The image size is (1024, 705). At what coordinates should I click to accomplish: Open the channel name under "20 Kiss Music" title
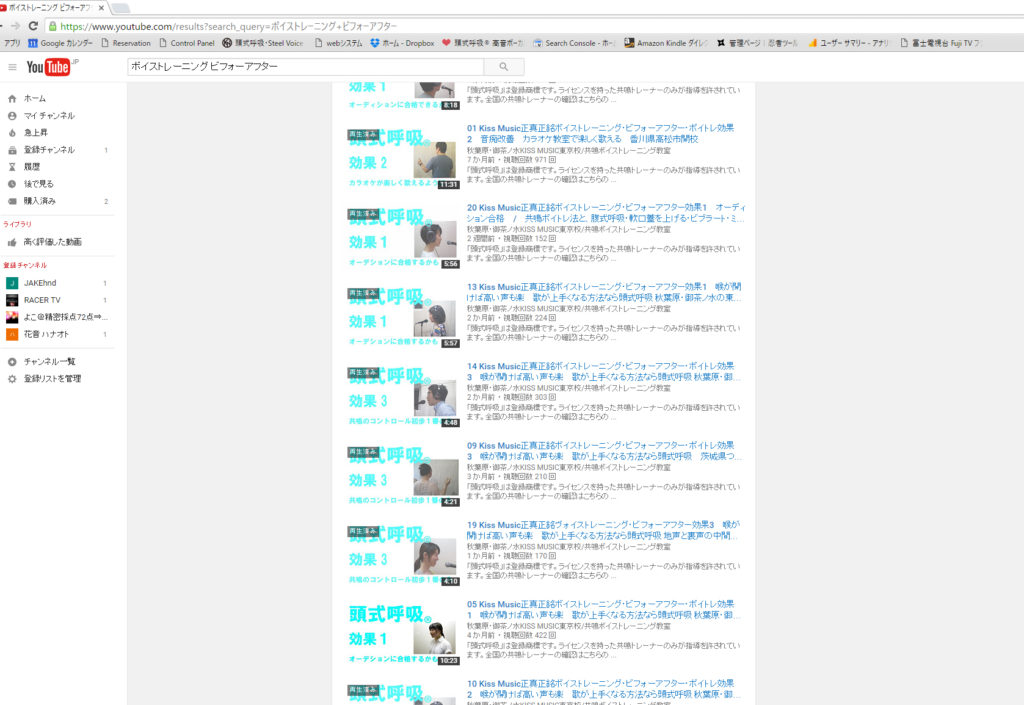click(x=568, y=229)
